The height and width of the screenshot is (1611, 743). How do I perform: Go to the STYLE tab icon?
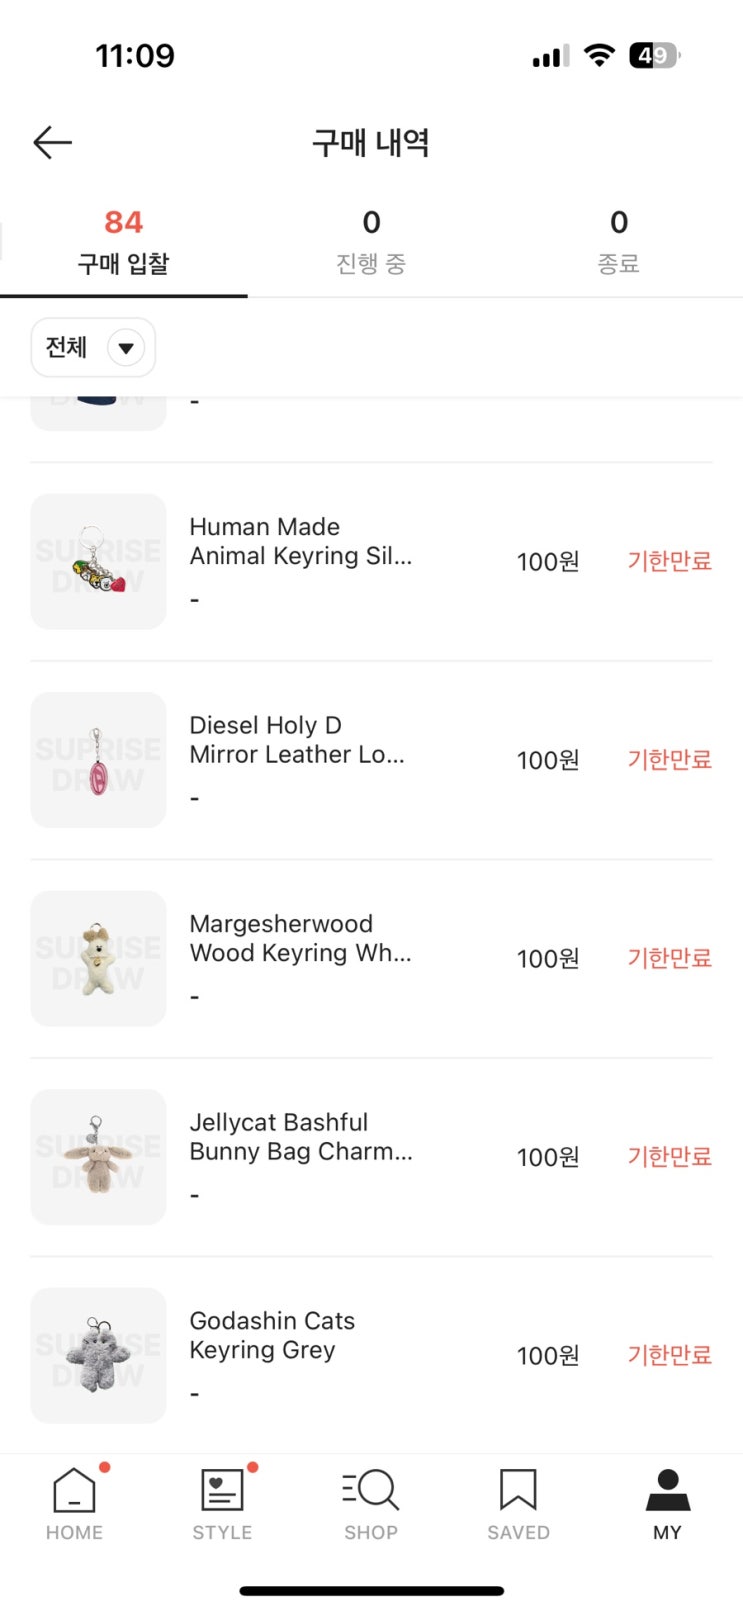(222, 1491)
